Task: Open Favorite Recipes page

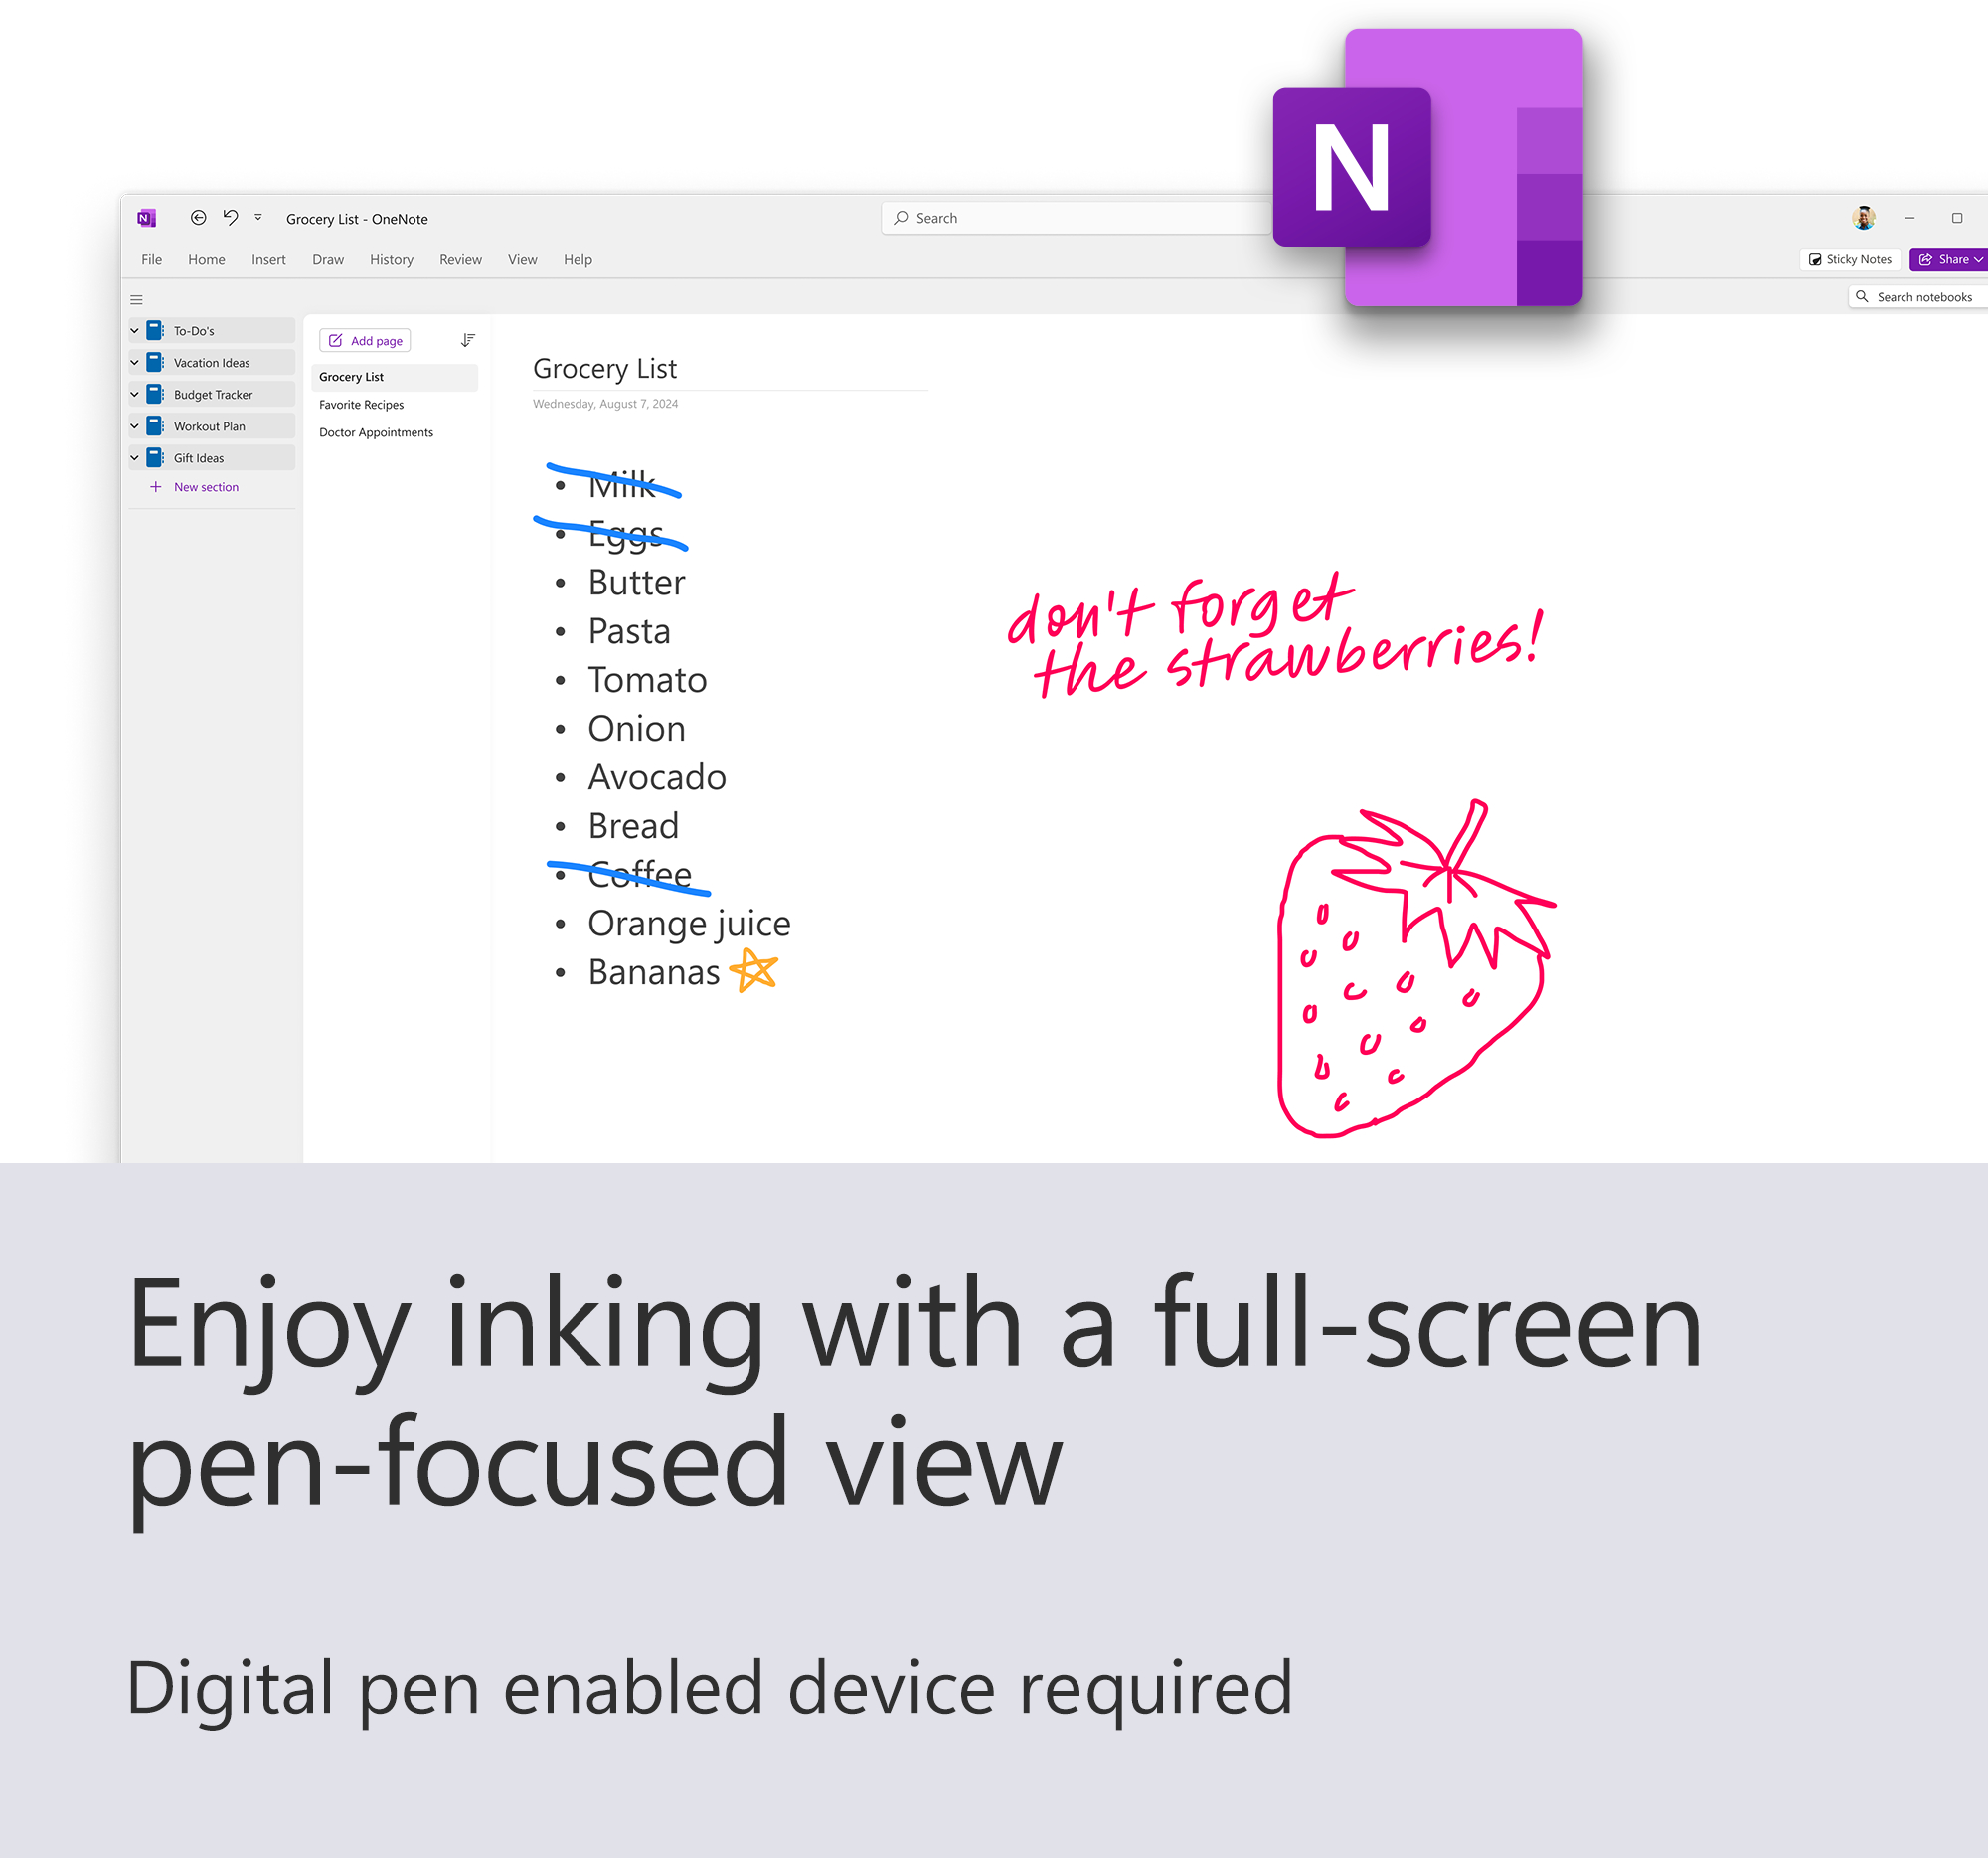Action: [363, 404]
